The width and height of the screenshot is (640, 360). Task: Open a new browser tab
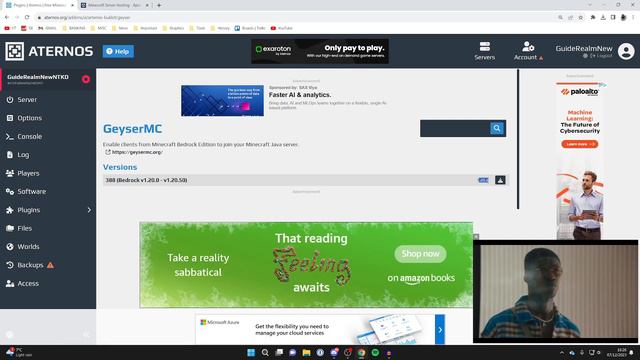(x=159, y=5)
